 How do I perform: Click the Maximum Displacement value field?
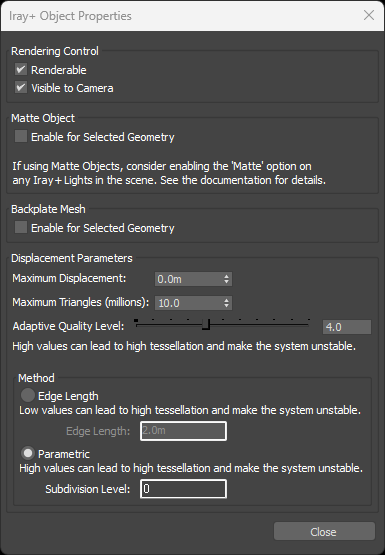[189, 279]
